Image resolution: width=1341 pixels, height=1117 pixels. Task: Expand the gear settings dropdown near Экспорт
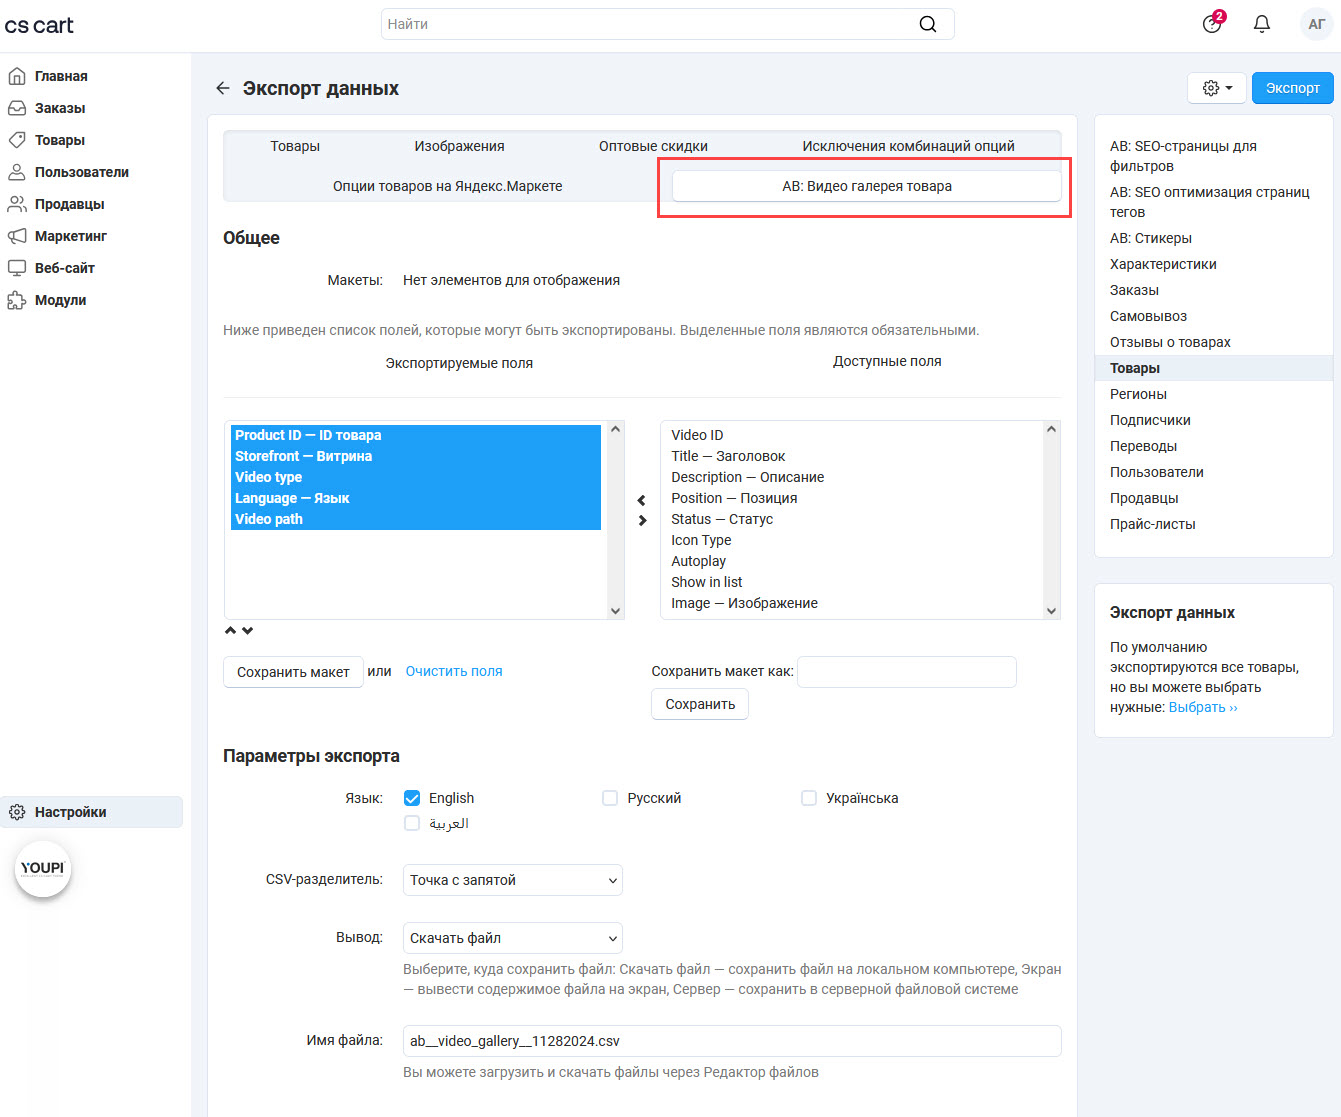(1216, 88)
